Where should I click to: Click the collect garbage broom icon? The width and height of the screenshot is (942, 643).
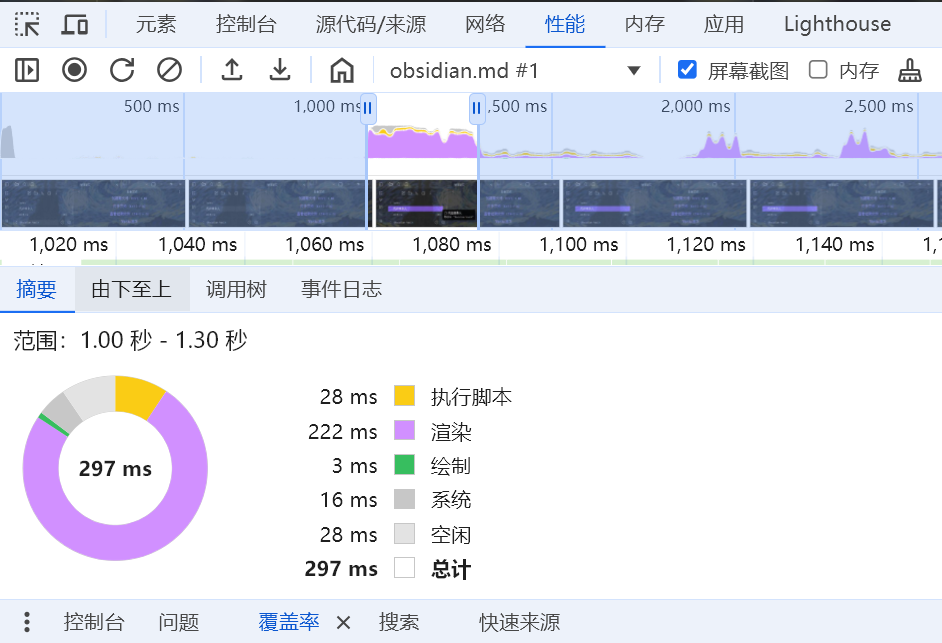coord(909,70)
